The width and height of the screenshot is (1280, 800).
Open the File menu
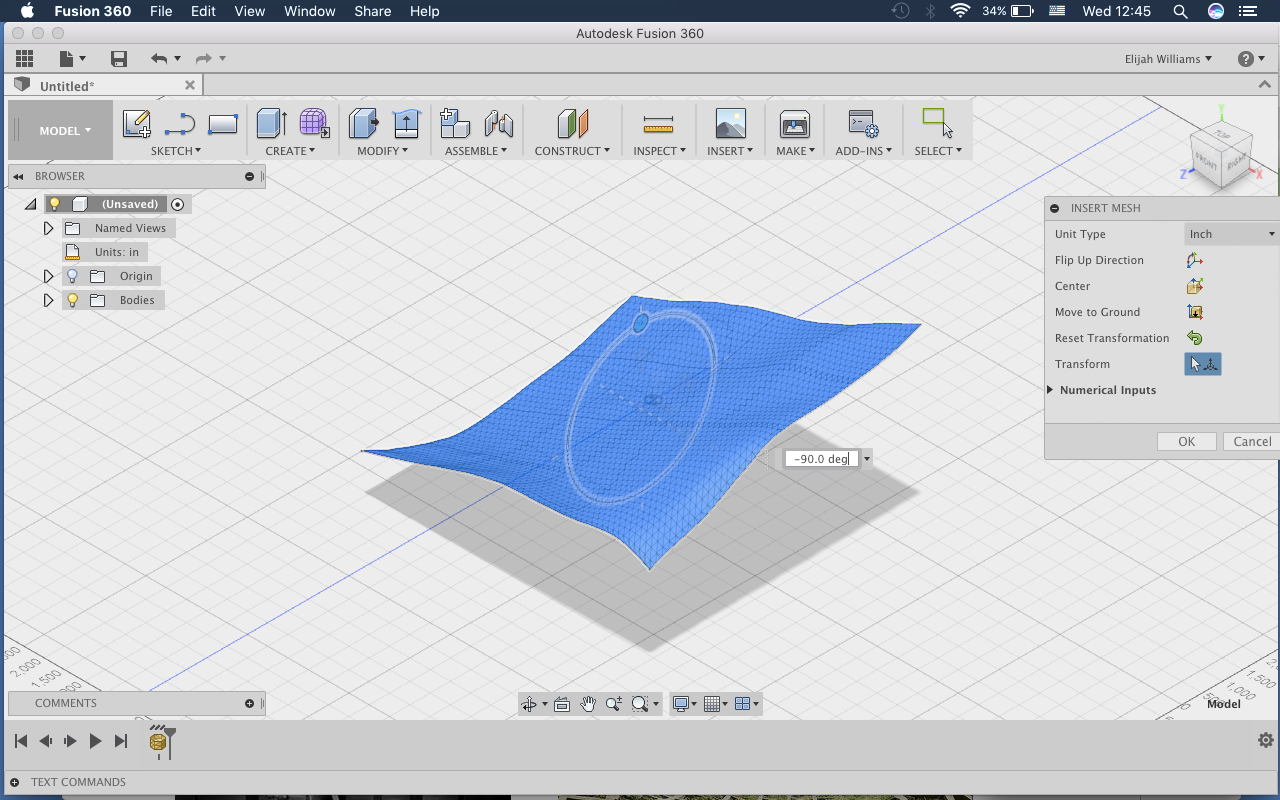(x=160, y=11)
